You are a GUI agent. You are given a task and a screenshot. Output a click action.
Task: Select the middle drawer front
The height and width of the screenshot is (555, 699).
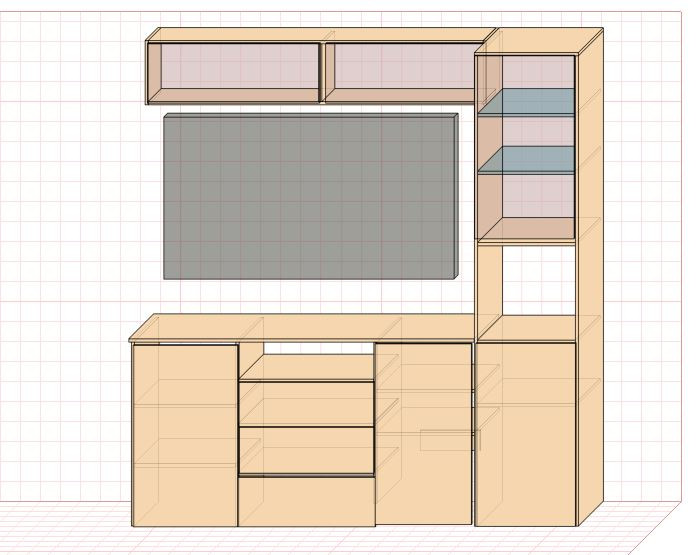[306, 450]
